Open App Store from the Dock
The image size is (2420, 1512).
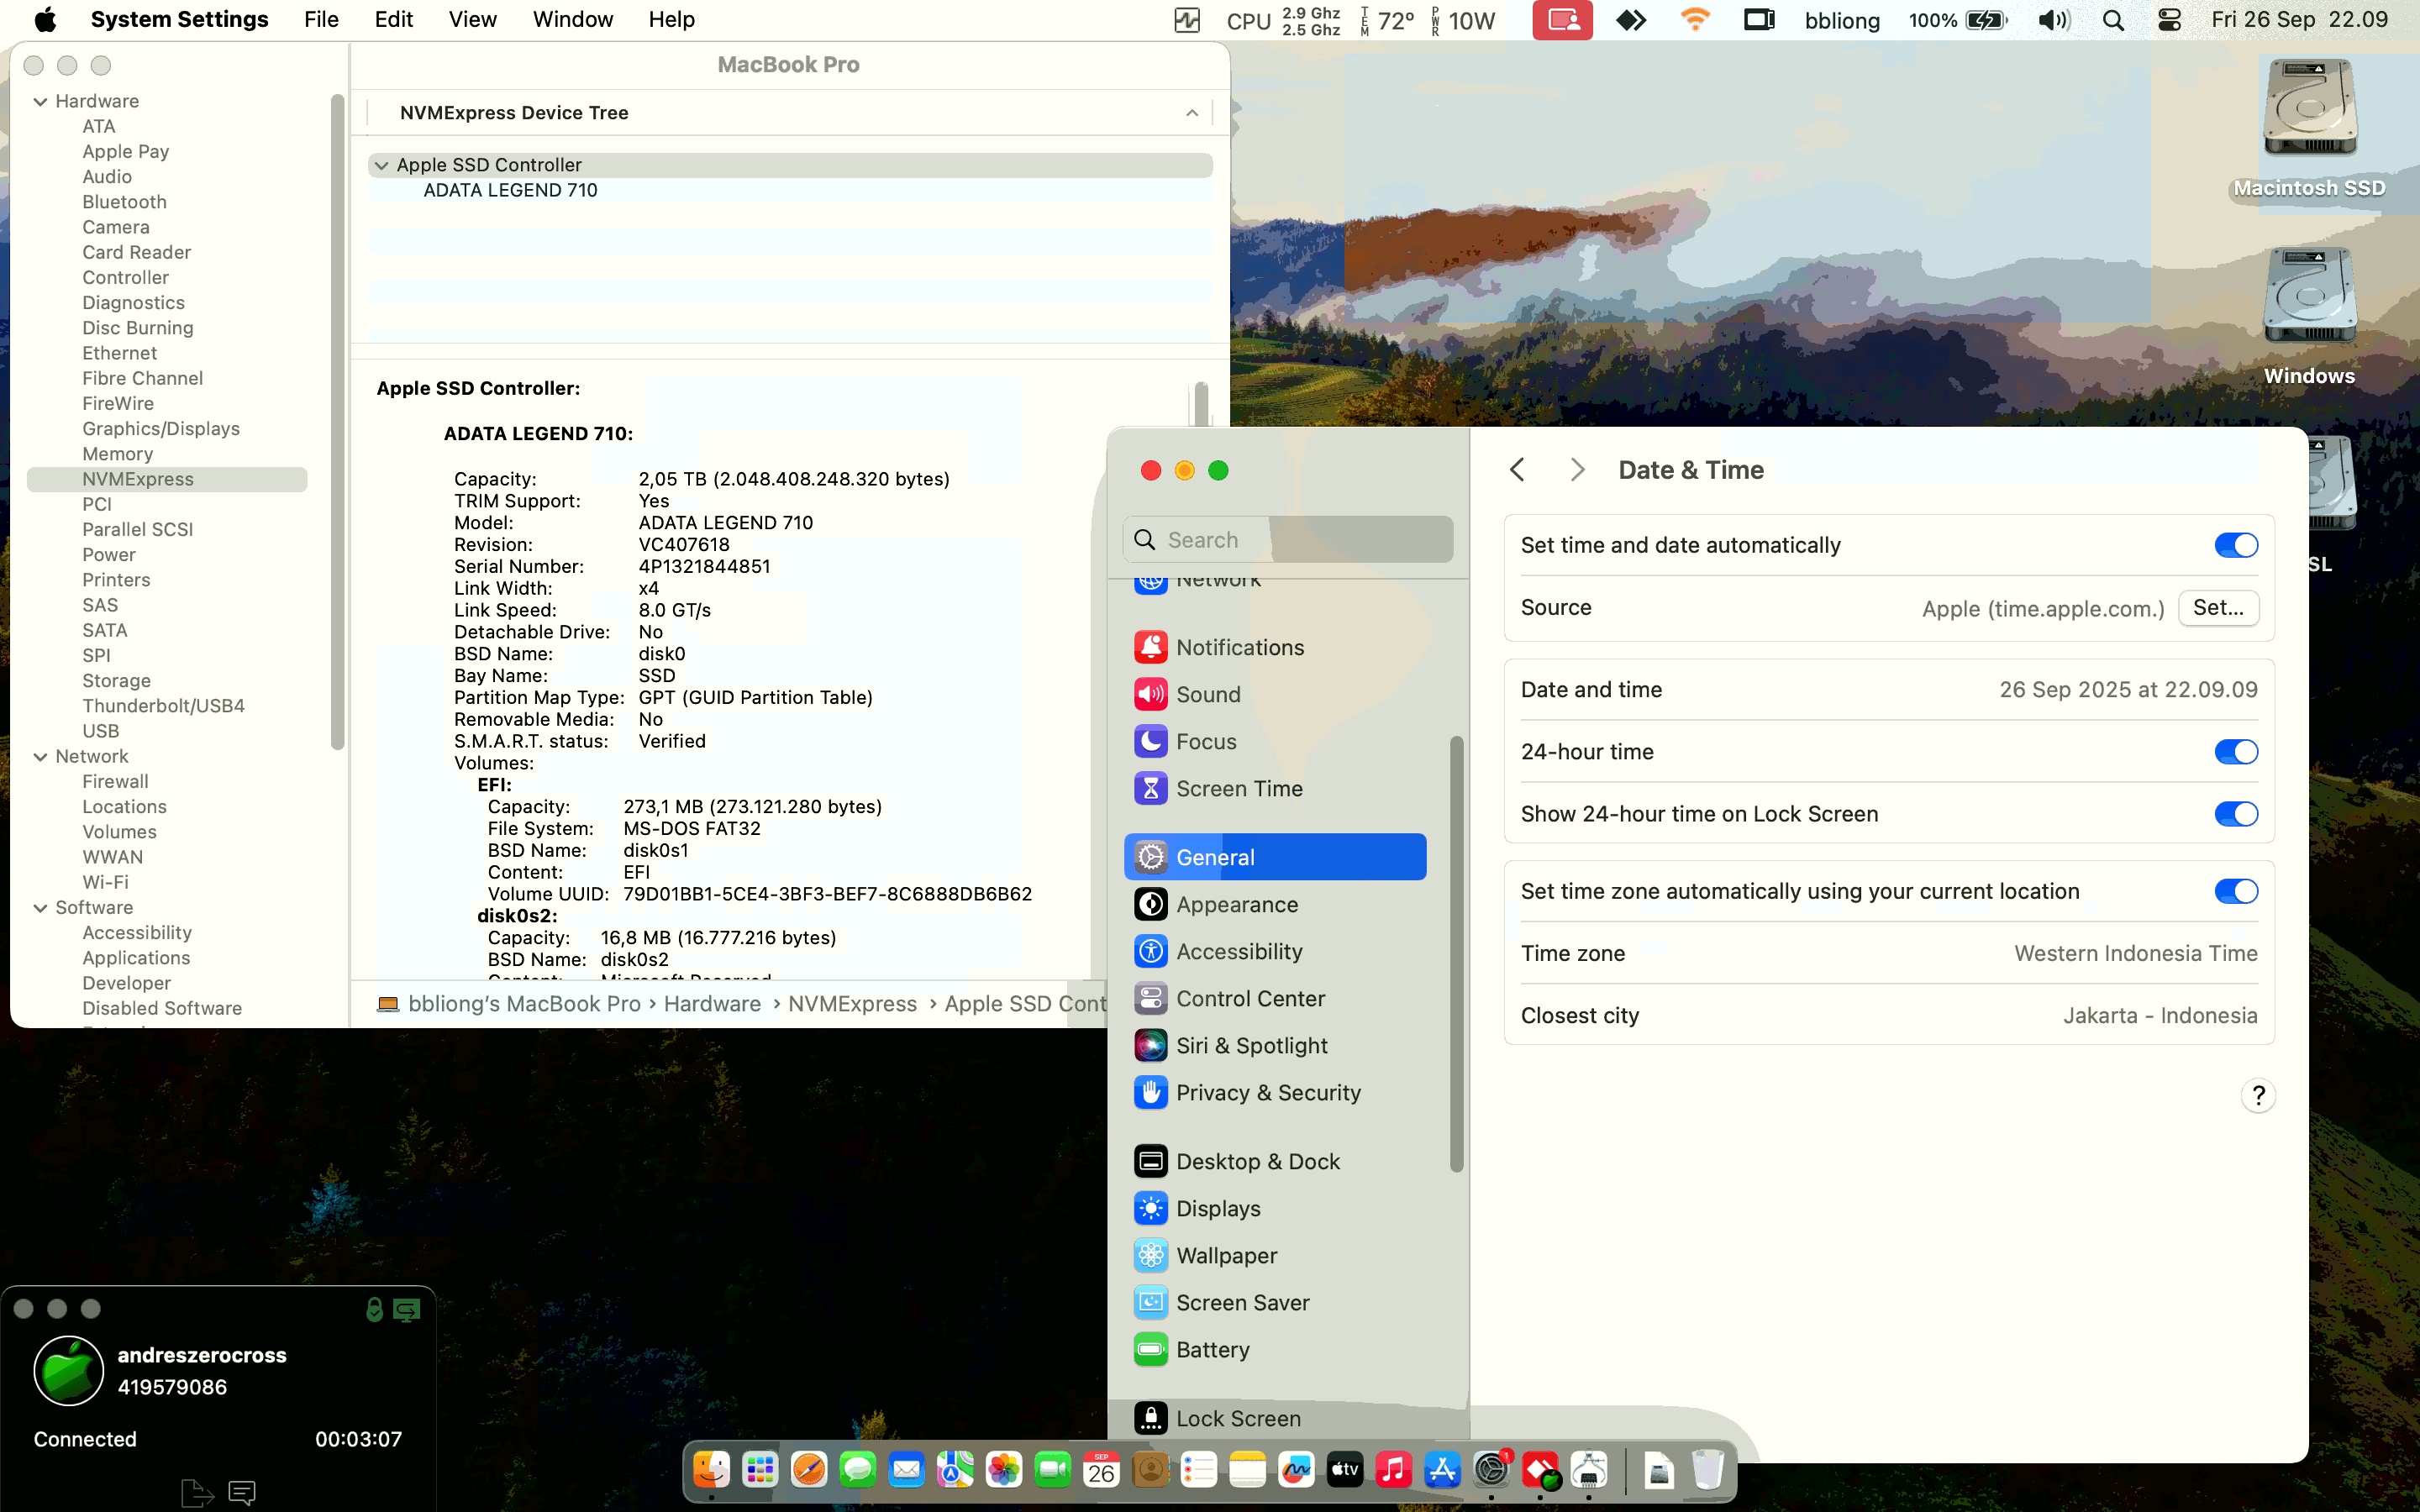coord(1442,1470)
